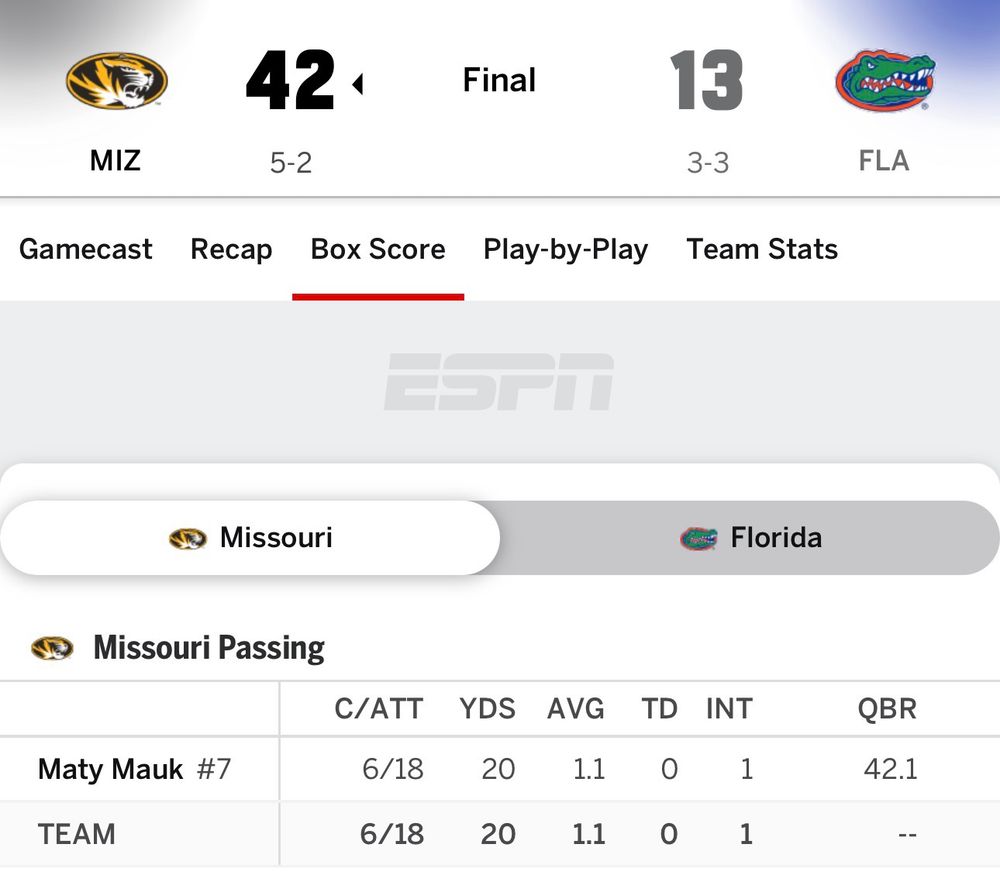Click the FLA team abbreviation
The image size is (1000, 878).
pos(884,161)
